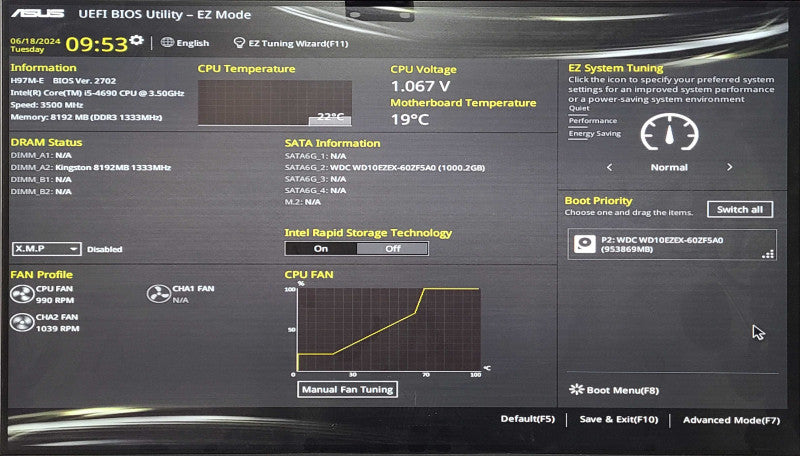Click the Intel Core i5-4690 CPU line
Viewport: 800px width, 456px height.
97,93
